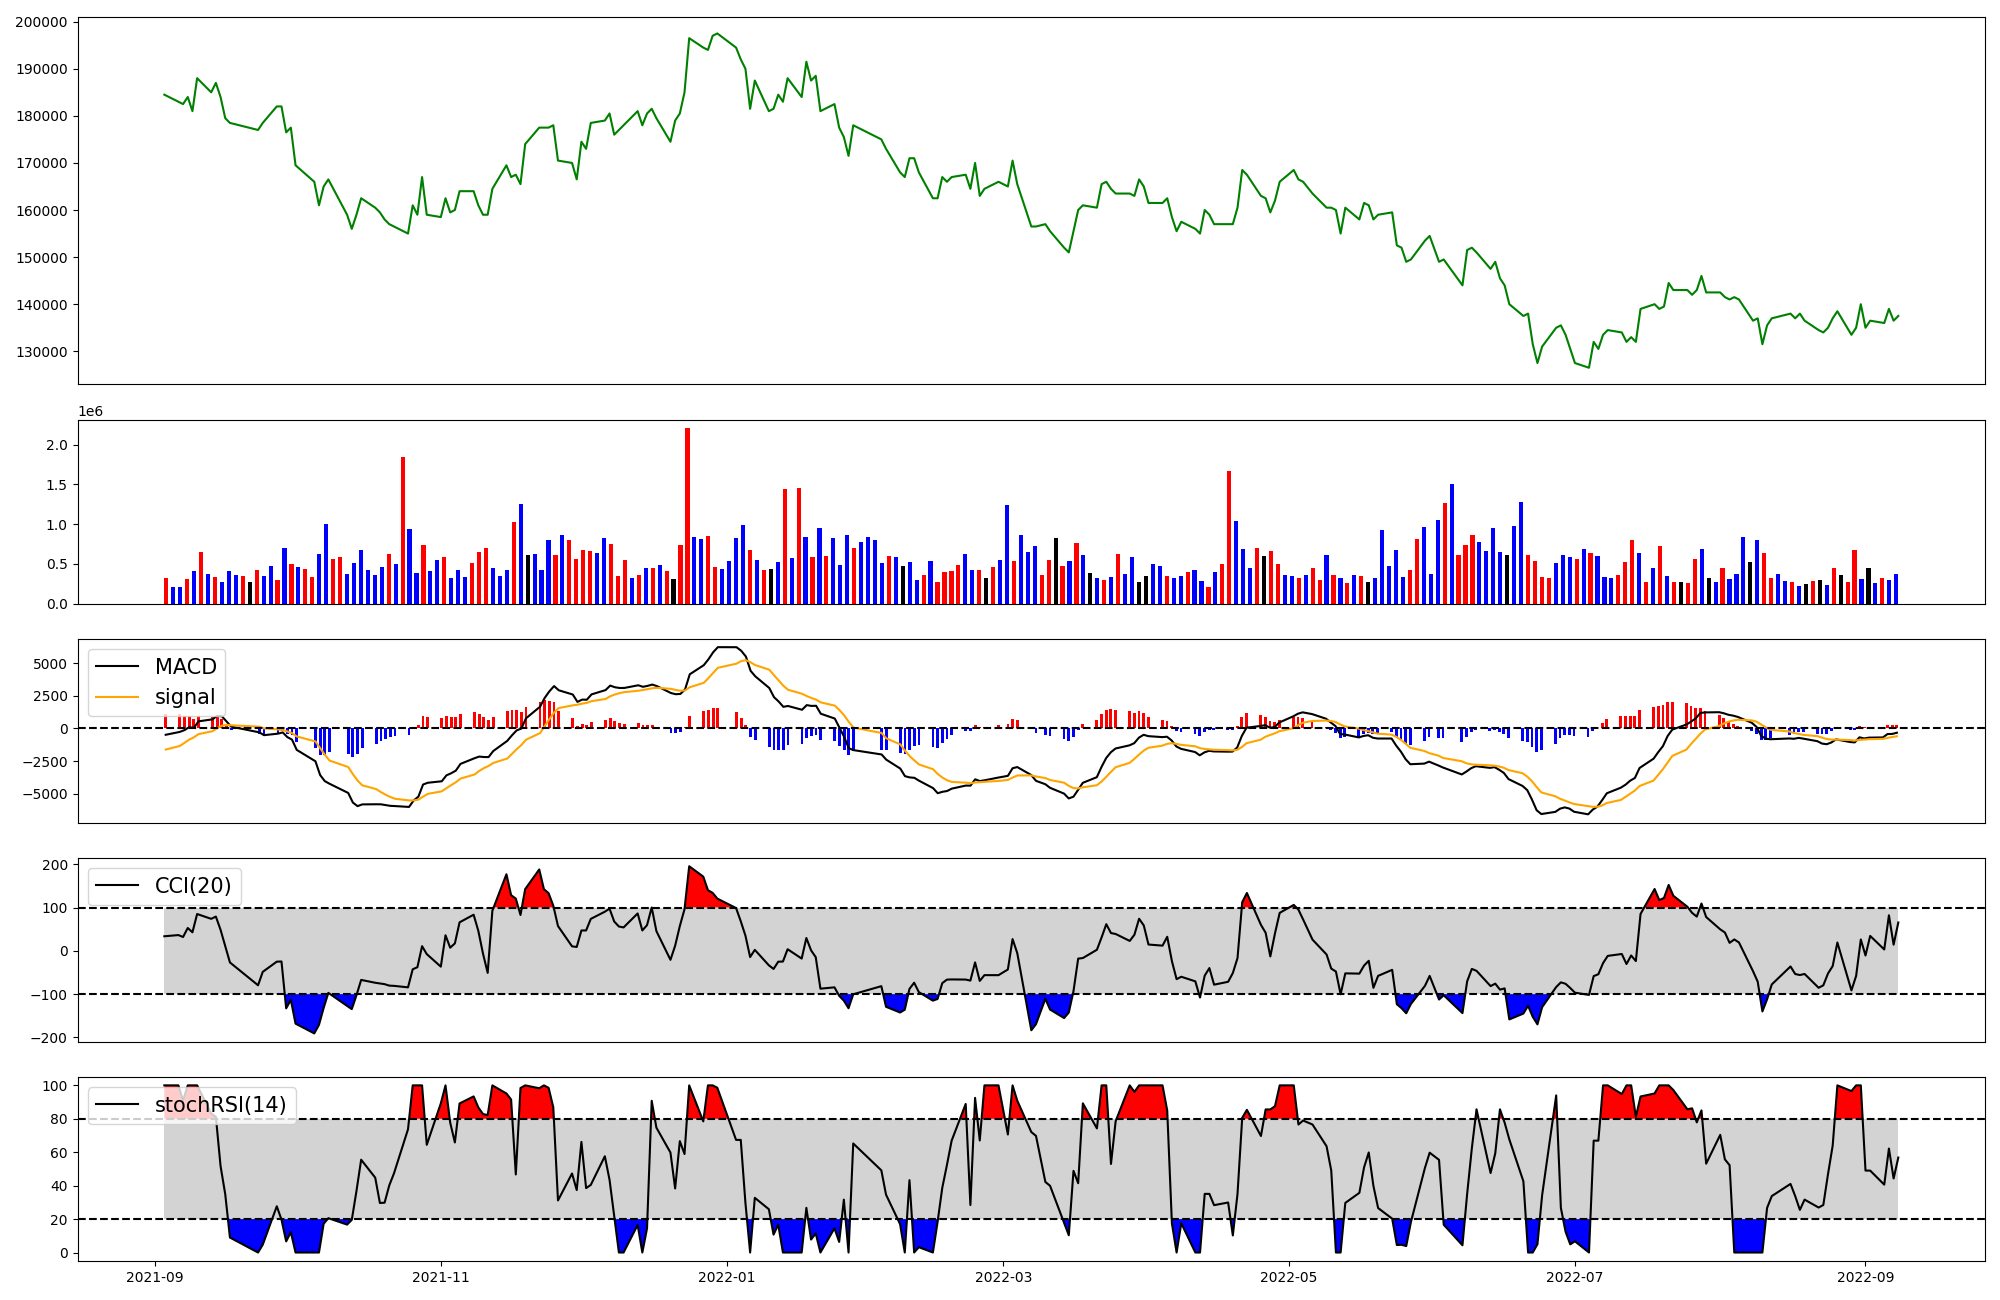Click the 130000 price axis label
This screenshot has width=2000, height=1300.
pyautogui.click(x=42, y=352)
